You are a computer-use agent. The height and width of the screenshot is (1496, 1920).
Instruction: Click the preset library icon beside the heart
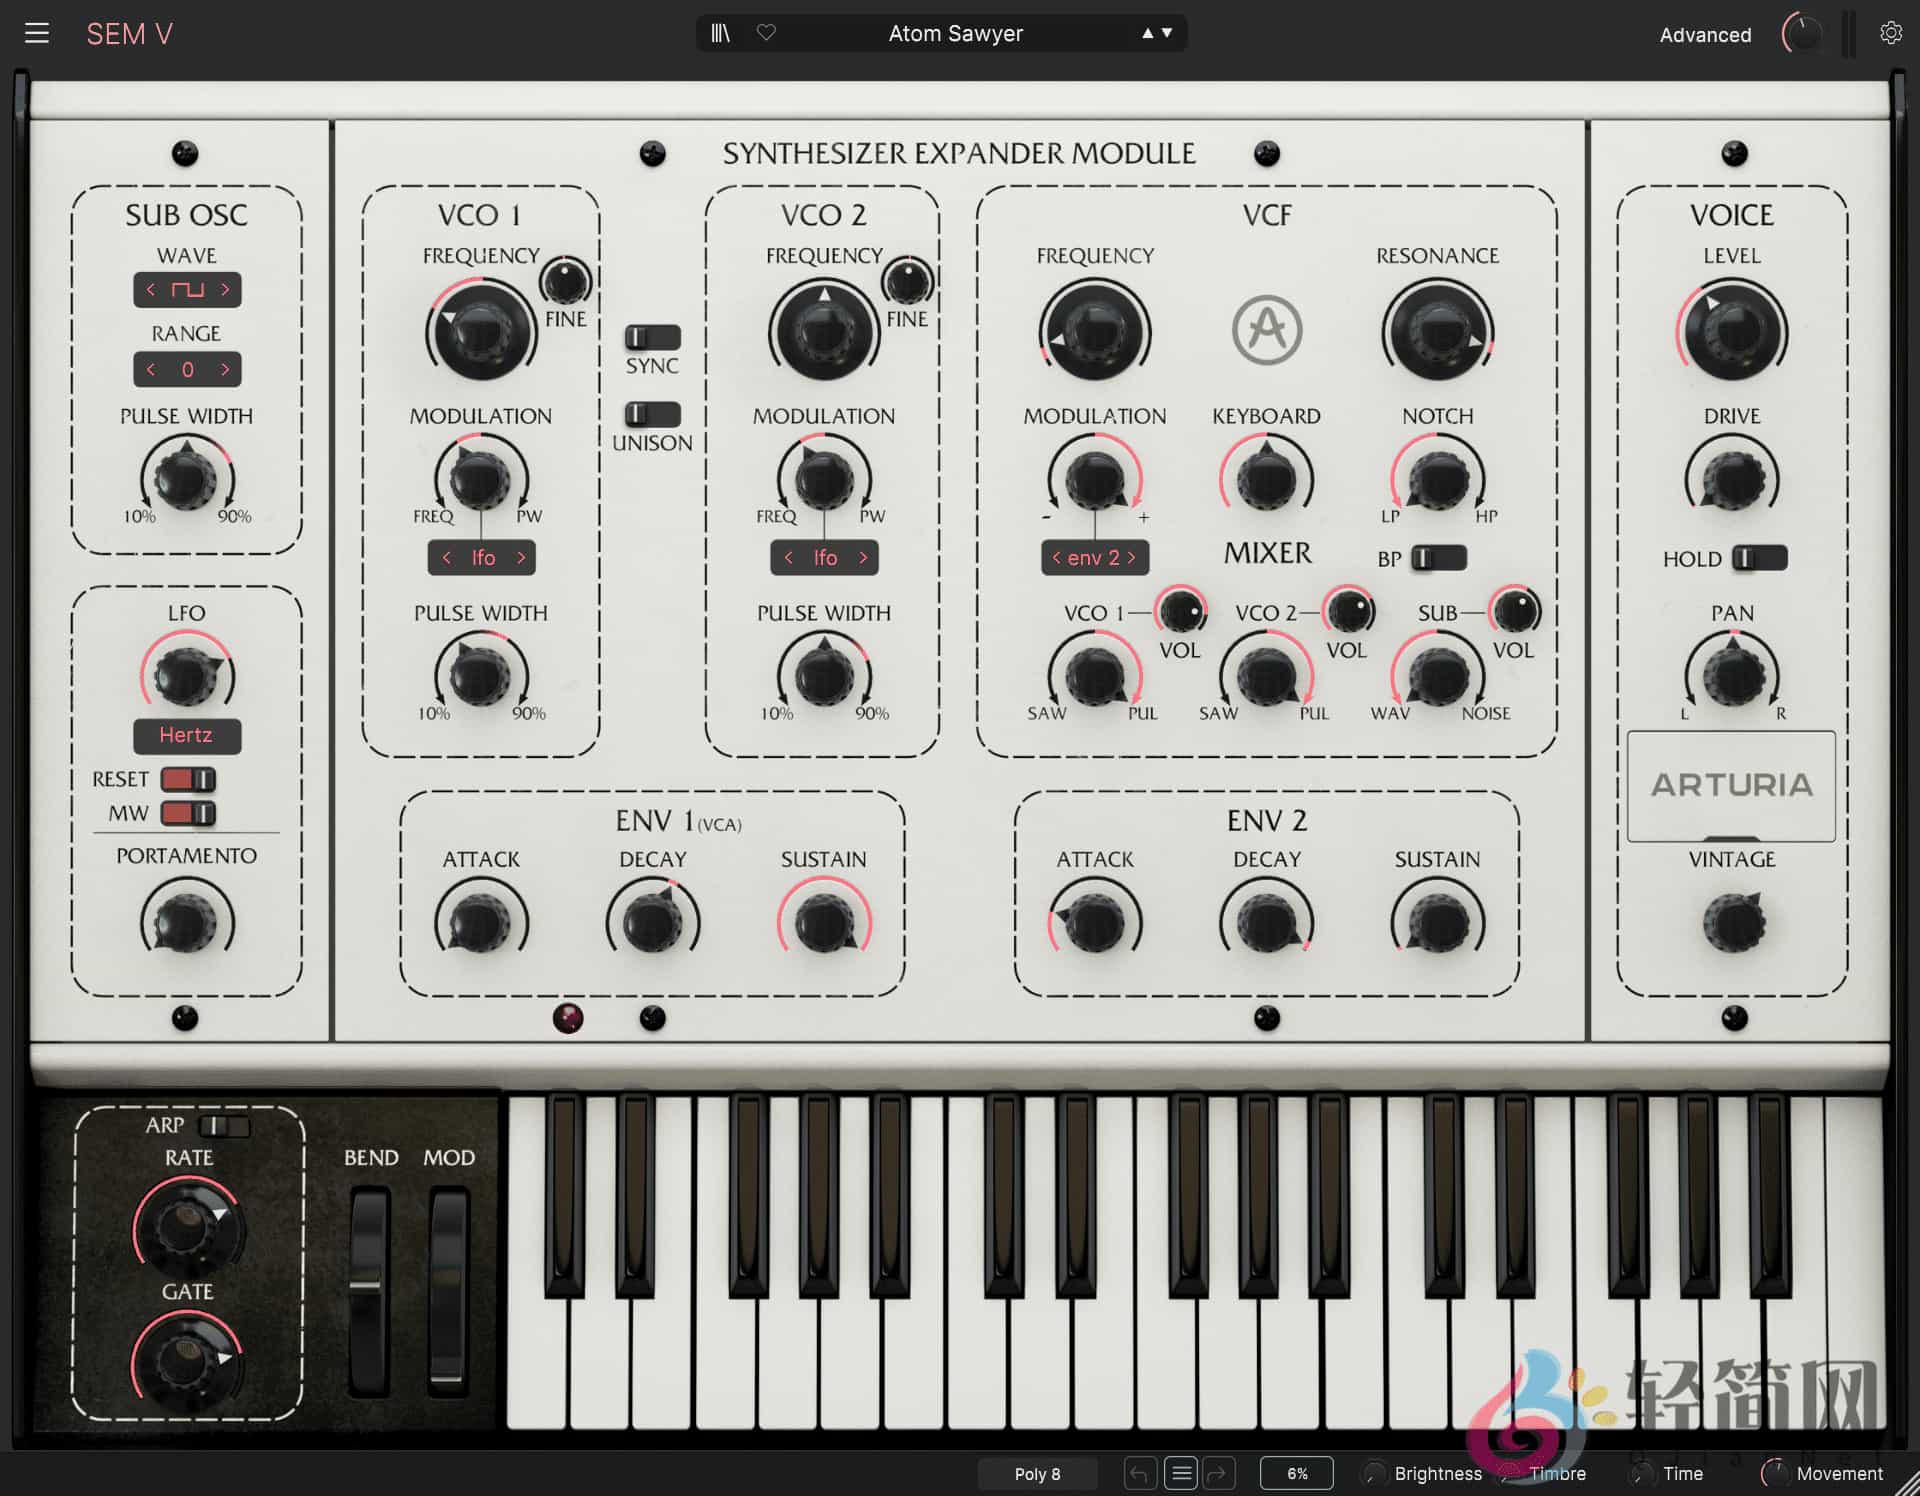pos(719,33)
